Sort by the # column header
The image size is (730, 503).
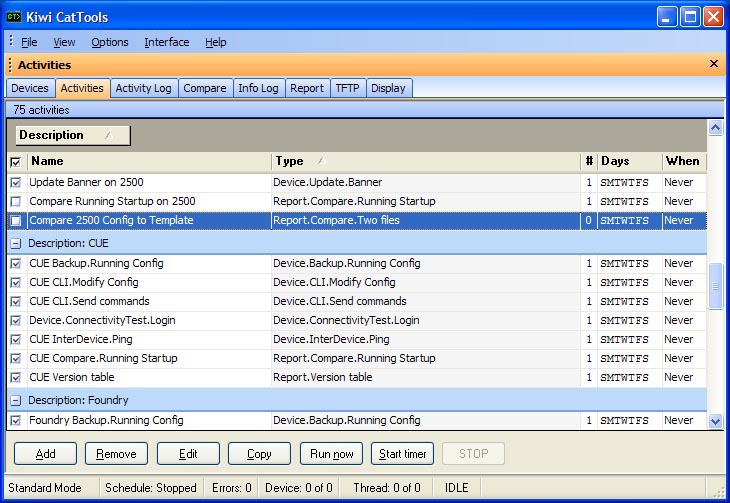pos(589,161)
